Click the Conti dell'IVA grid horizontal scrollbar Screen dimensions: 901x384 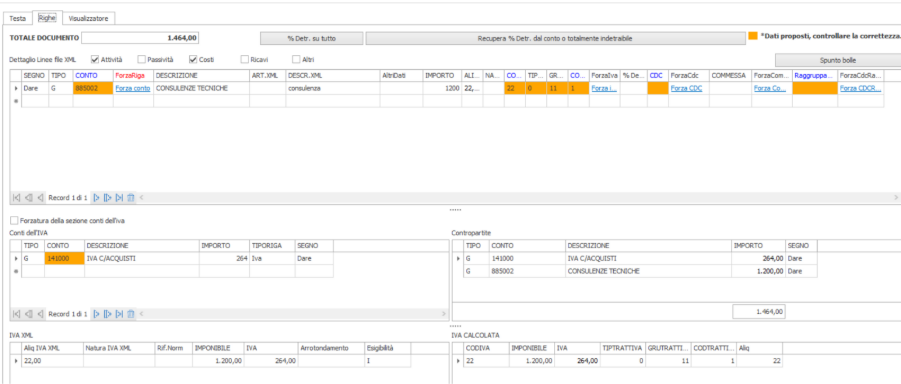pyautogui.click(x=292, y=314)
